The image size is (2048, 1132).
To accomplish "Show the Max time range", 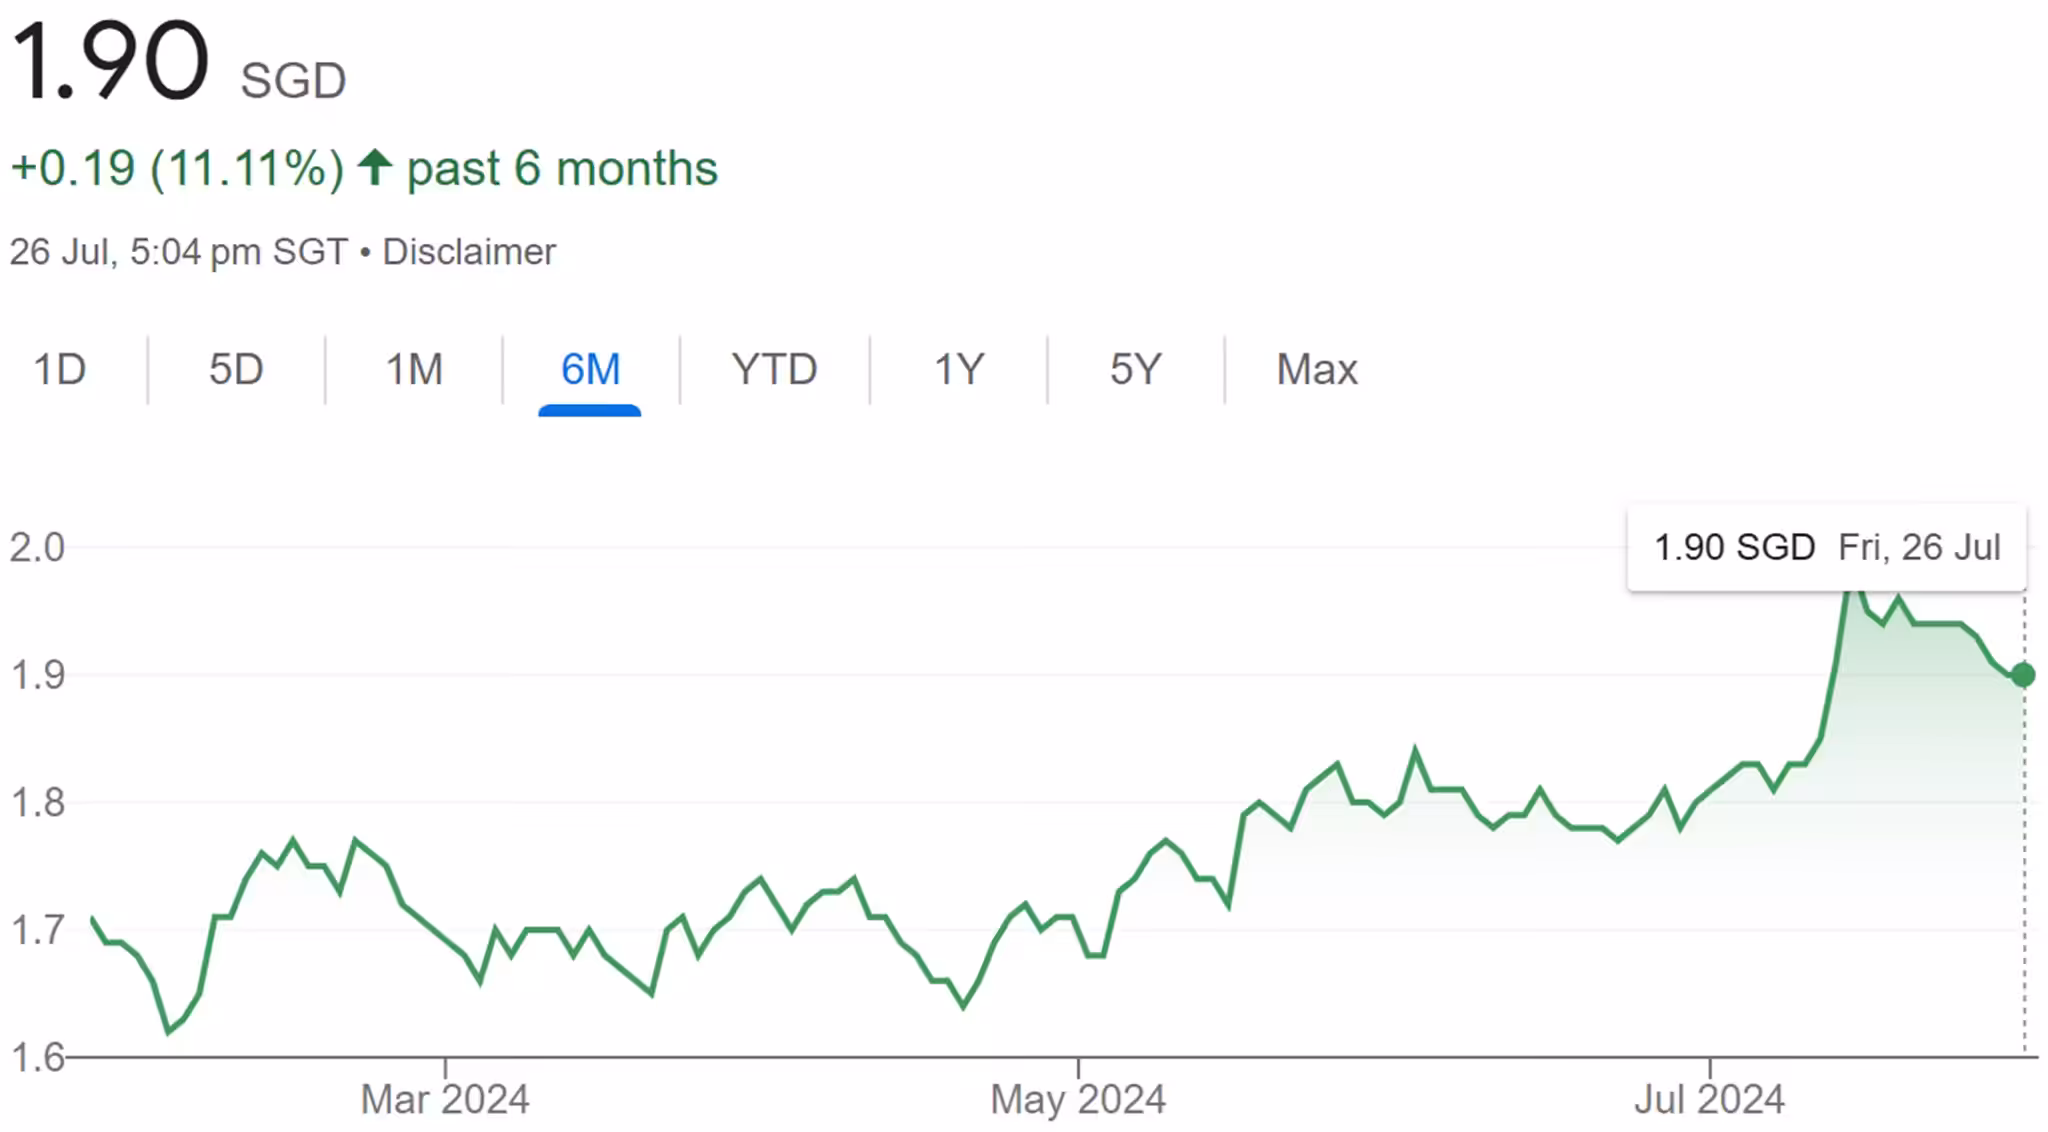I will (x=1317, y=370).
